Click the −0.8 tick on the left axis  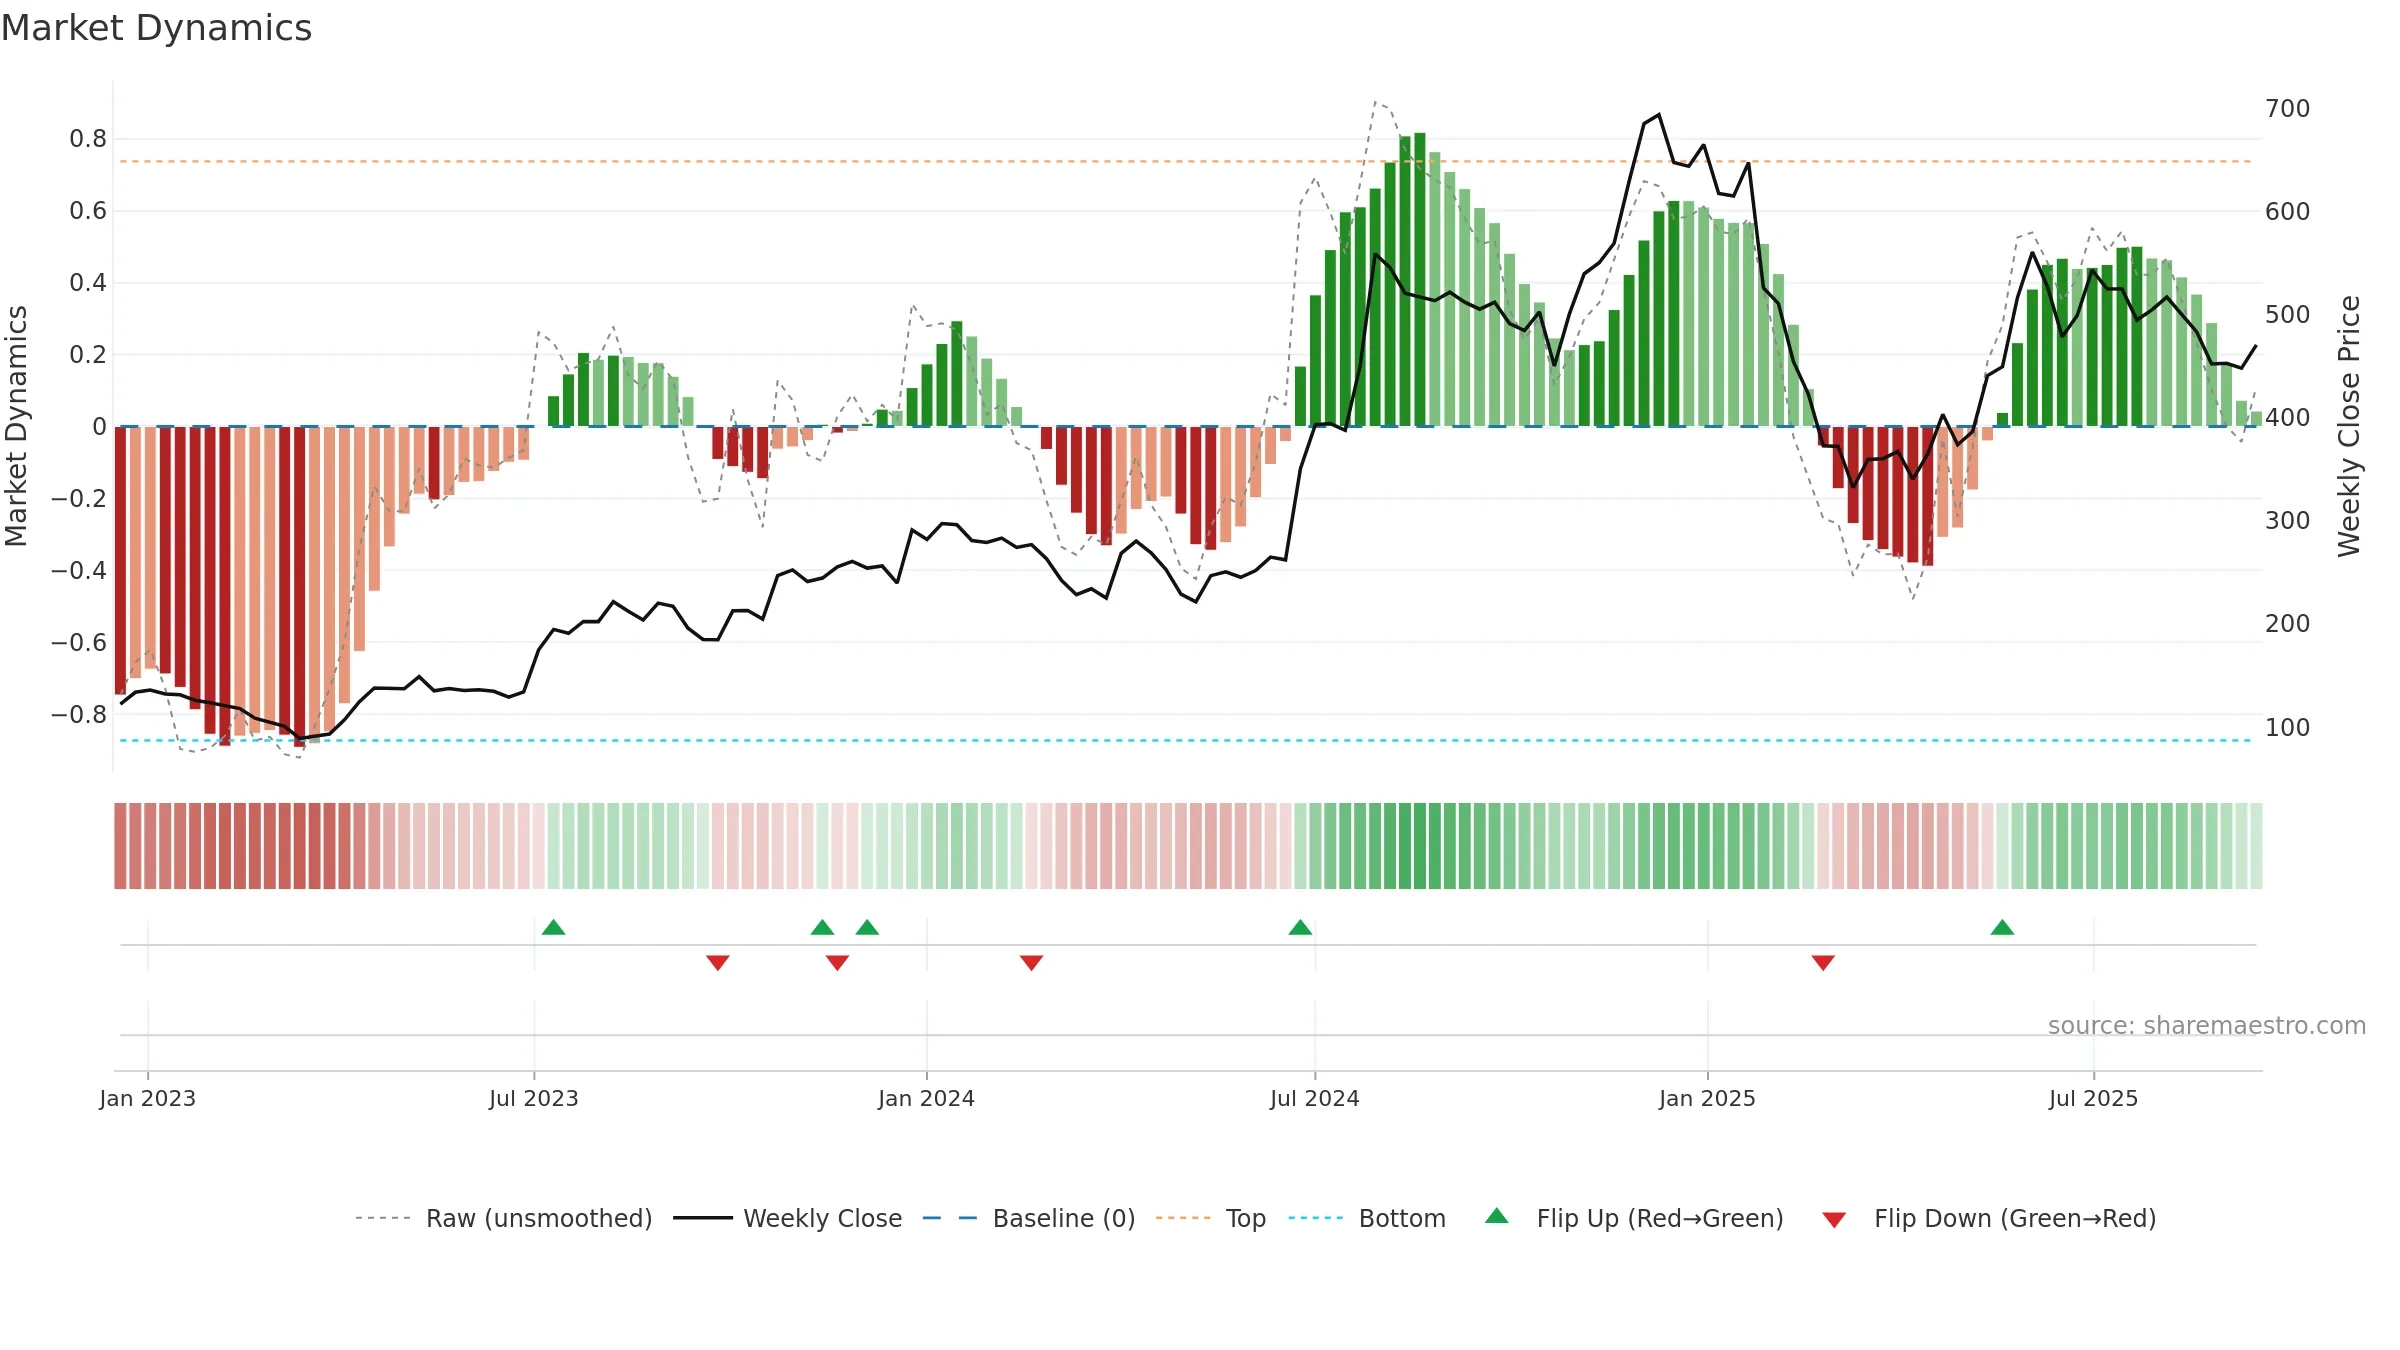pos(79,714)
